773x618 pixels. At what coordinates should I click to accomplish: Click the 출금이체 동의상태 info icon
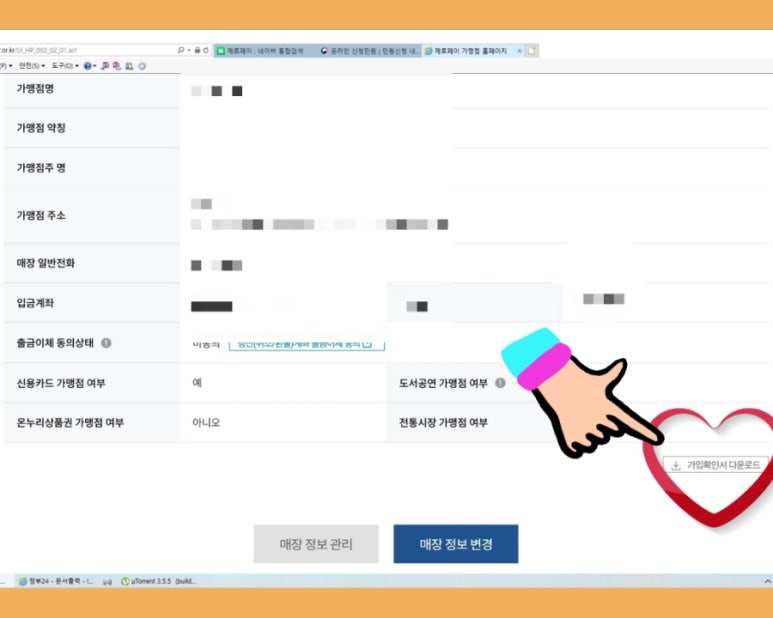point(106,343)
